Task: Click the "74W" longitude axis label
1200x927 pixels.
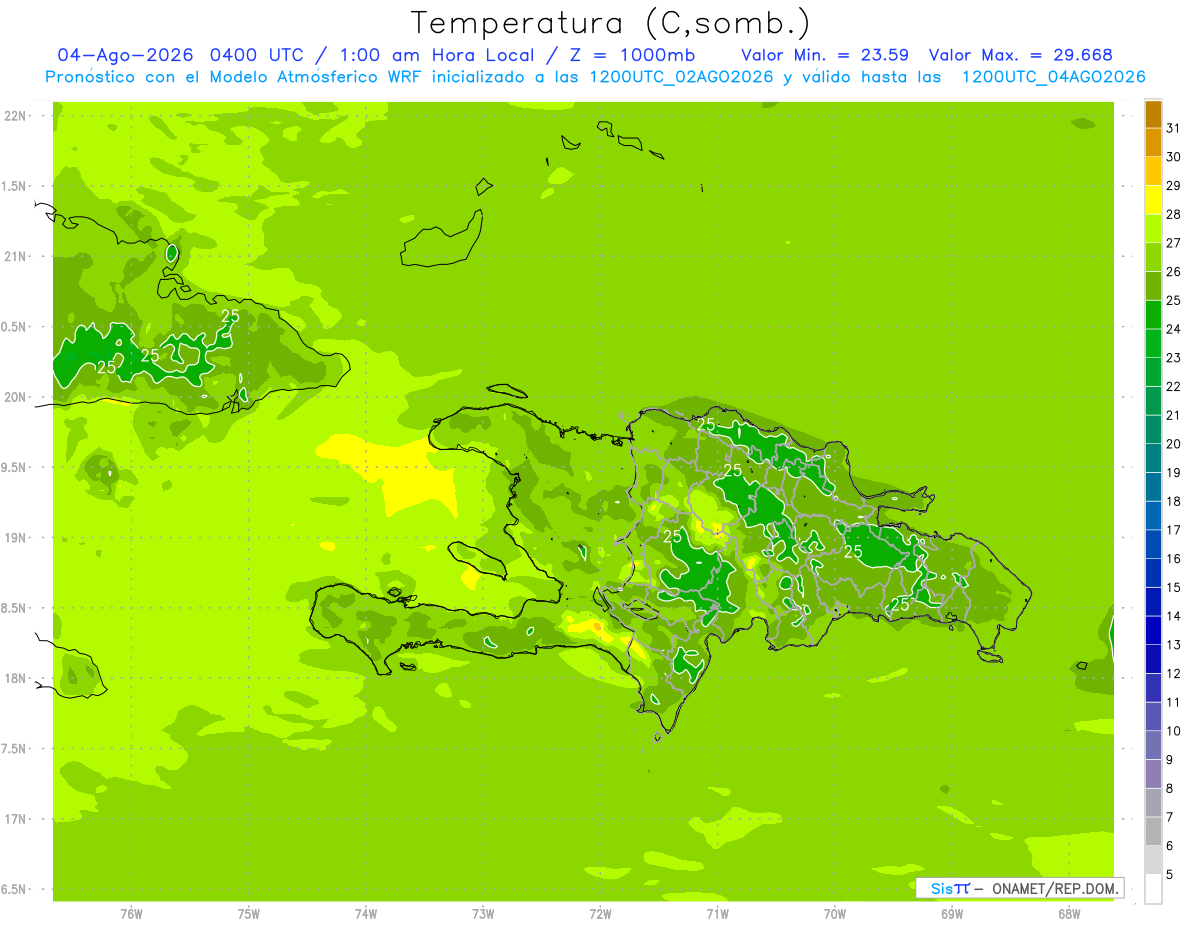Action: (366, 914)
